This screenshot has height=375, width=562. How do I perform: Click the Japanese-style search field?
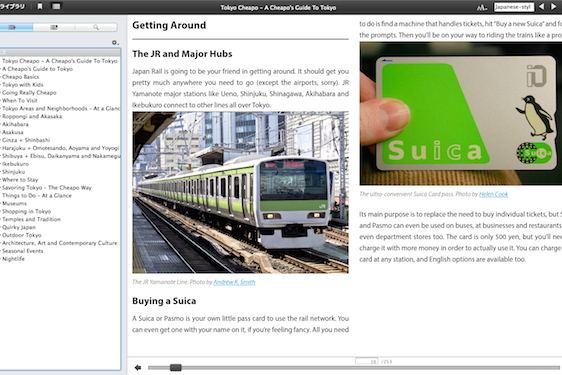point(514,7)
